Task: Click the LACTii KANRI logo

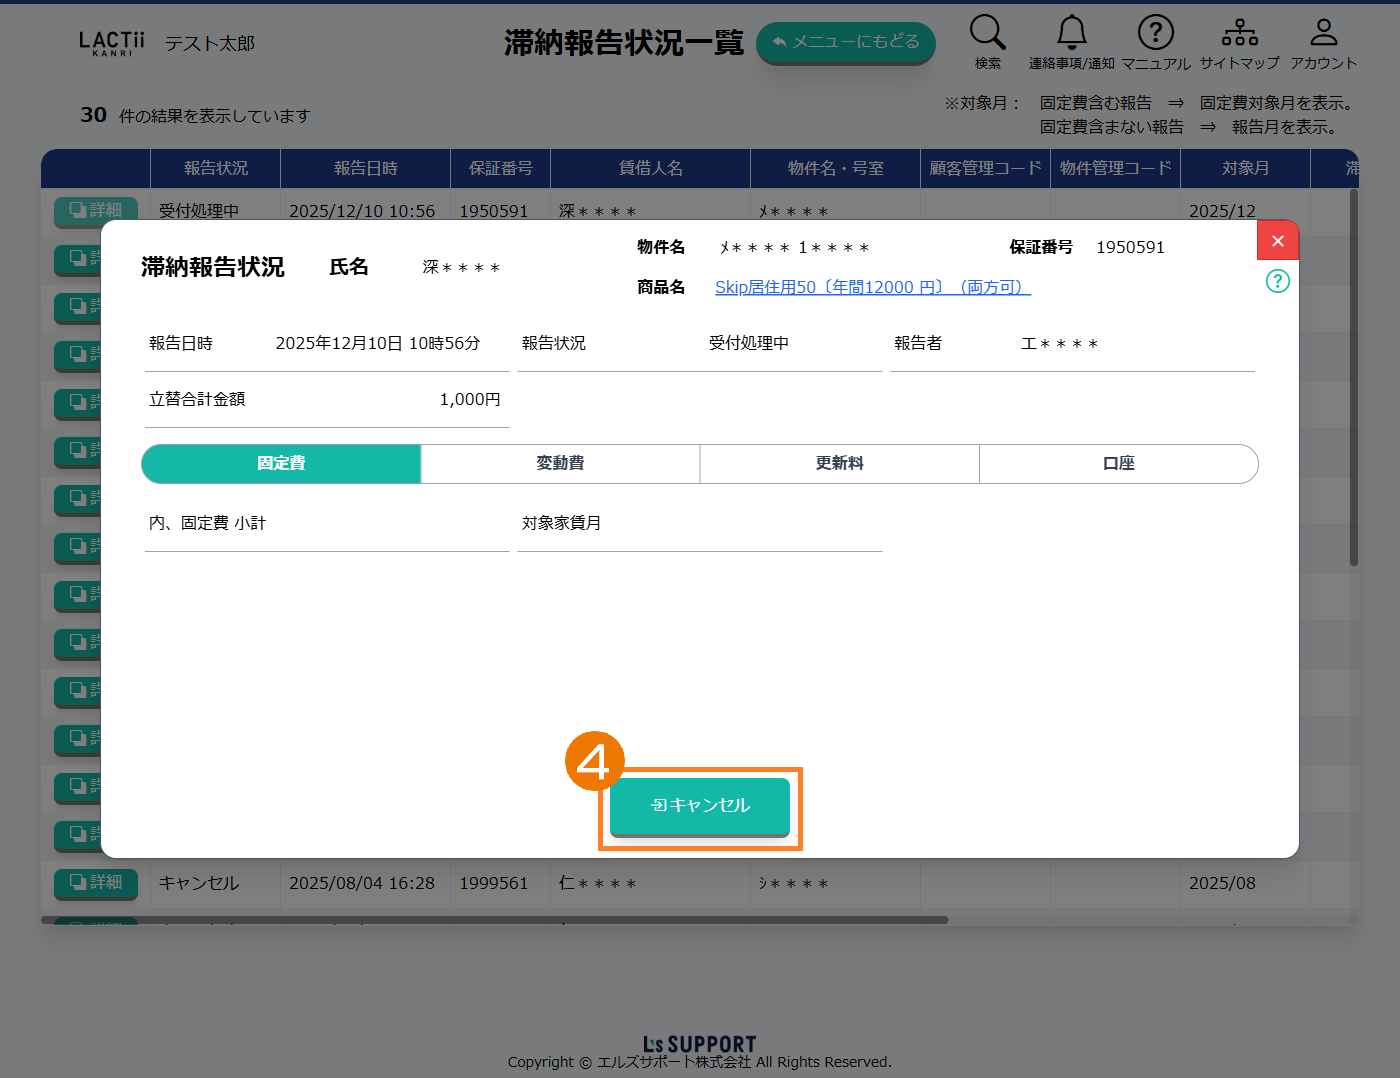Action: [111, 43]
